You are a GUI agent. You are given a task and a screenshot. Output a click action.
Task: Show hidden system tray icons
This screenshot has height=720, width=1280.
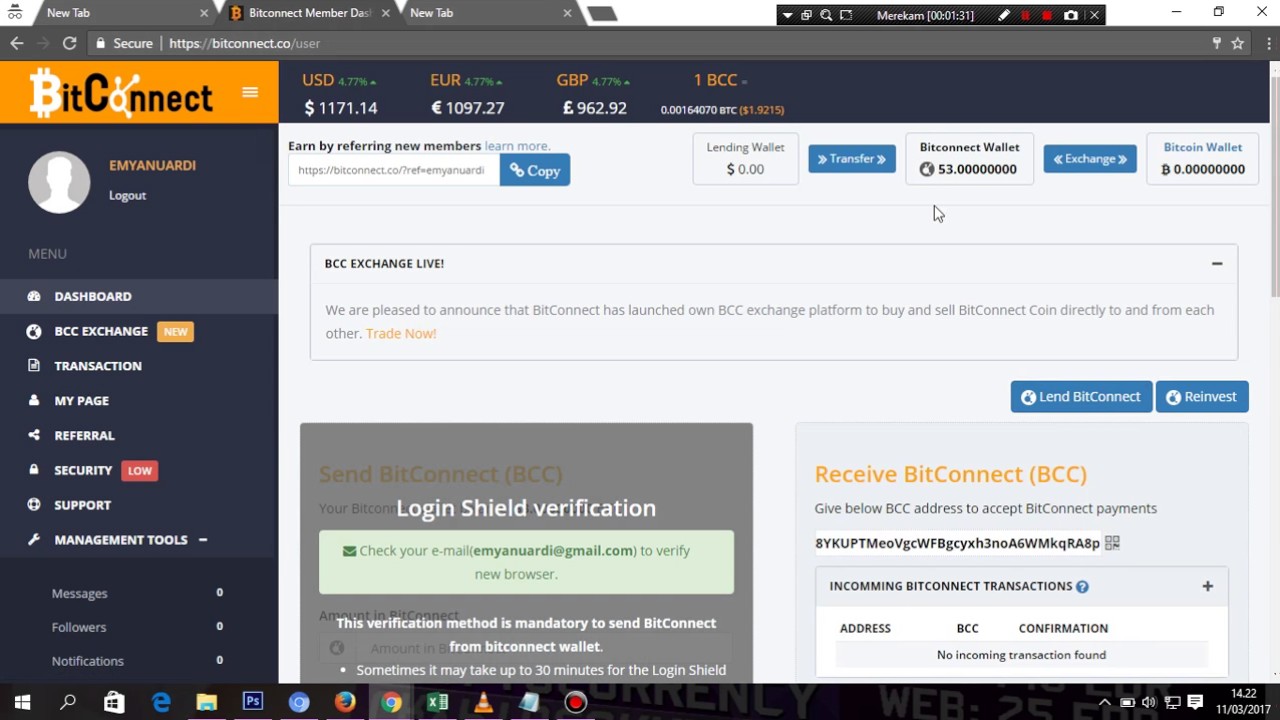[x=1104, y=702]
